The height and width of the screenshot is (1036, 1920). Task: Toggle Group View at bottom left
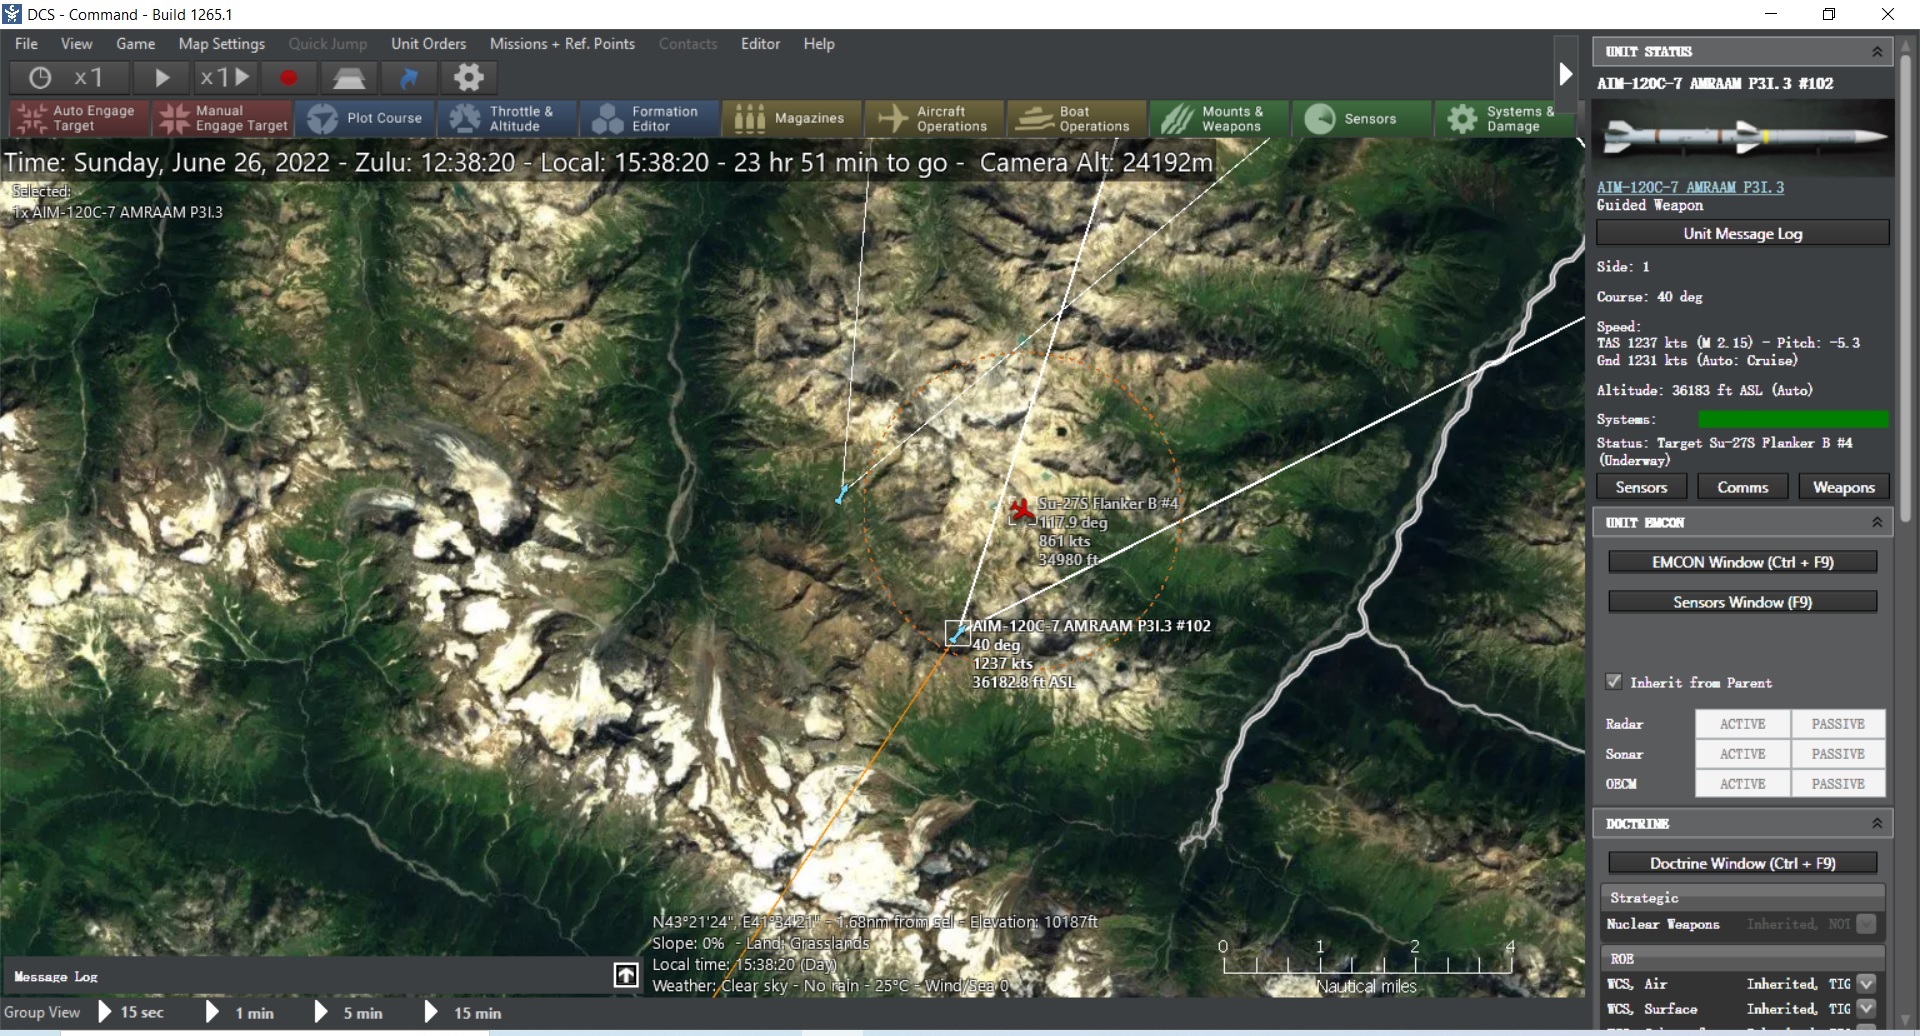(42, 1012)
